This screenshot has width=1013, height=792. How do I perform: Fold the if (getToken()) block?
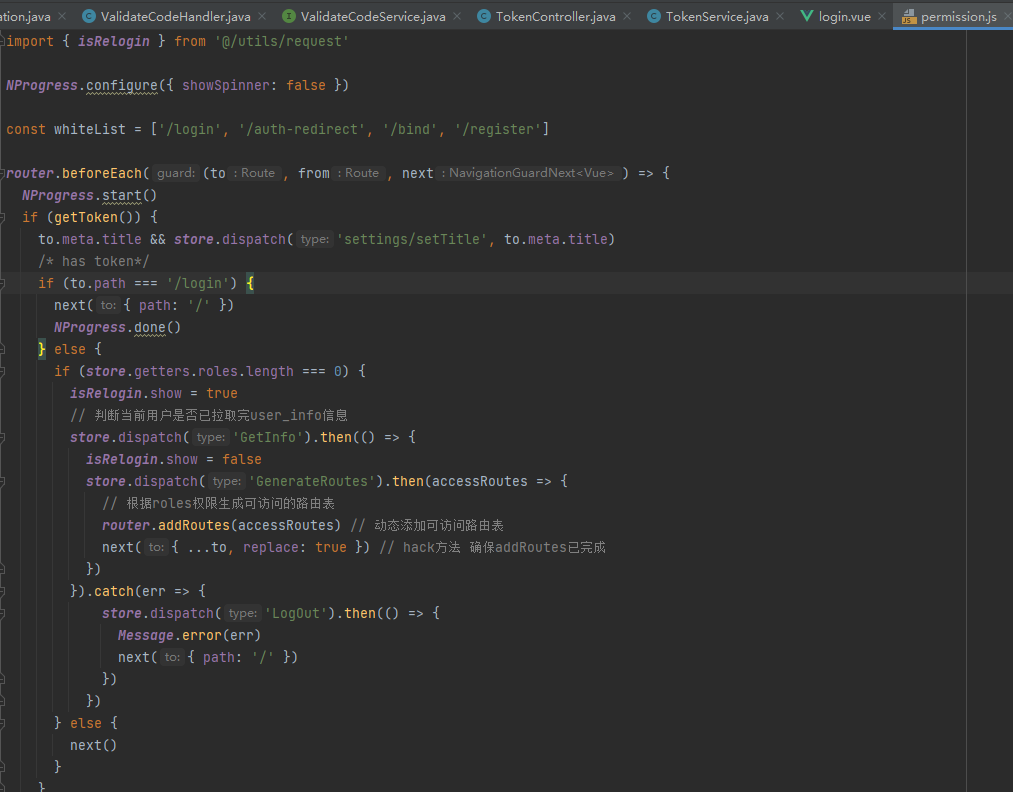[3, 217]
